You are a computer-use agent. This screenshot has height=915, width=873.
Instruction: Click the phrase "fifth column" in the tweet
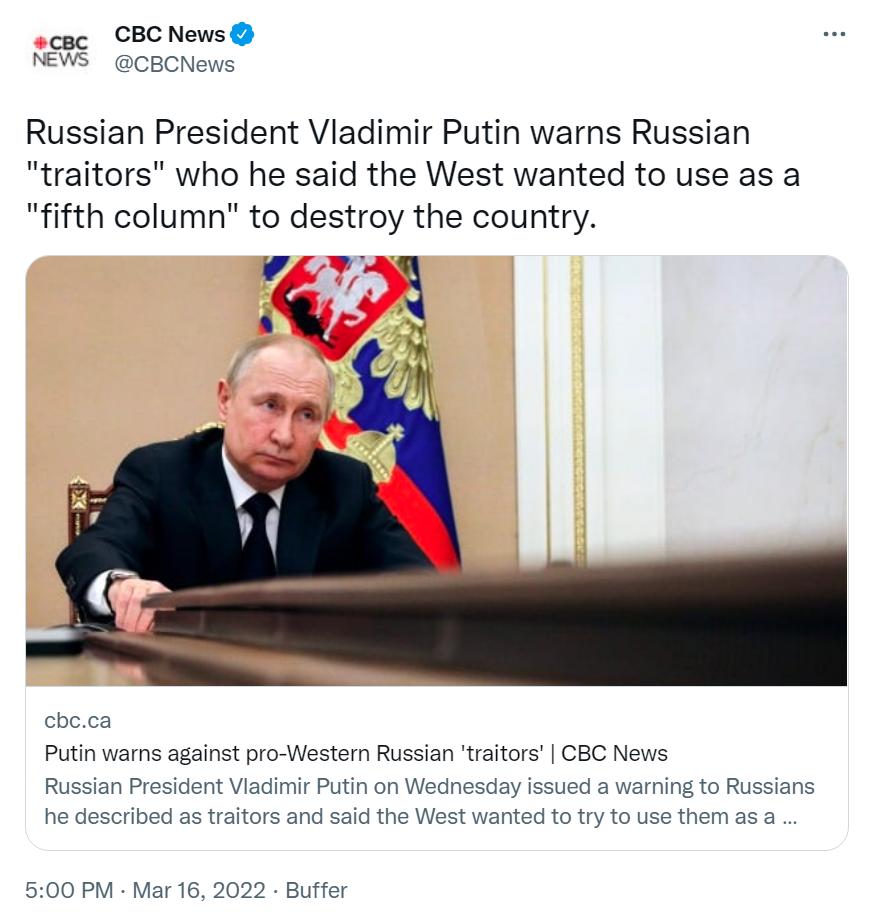pos(134,216)
